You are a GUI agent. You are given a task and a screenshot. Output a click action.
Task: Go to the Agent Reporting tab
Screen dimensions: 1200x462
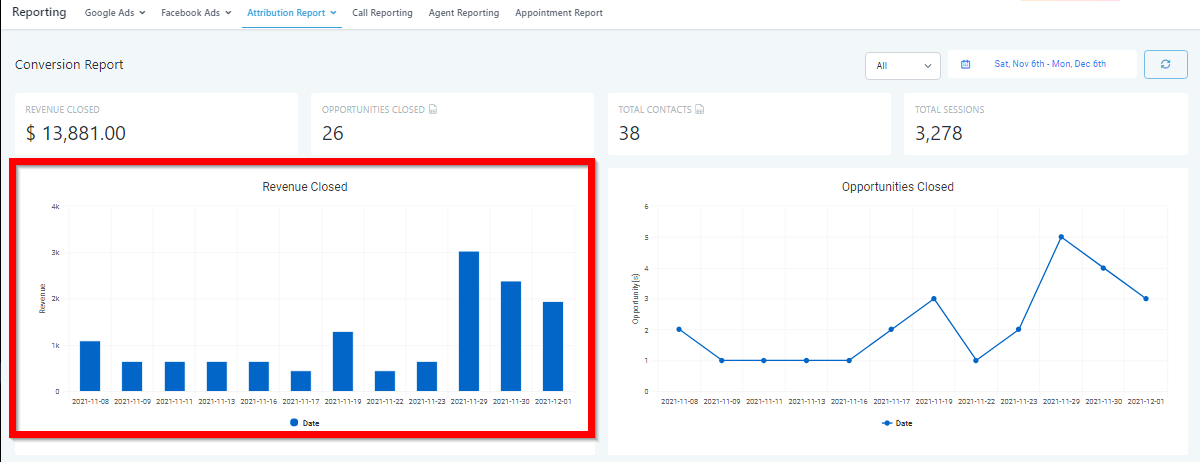point(464,13)
